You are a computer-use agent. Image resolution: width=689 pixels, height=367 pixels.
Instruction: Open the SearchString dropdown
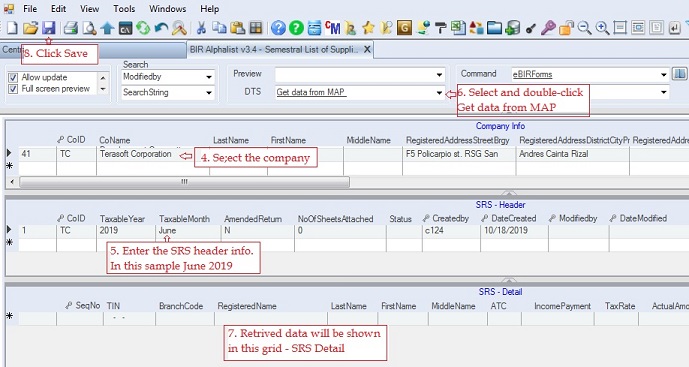(x=209, y=93)
